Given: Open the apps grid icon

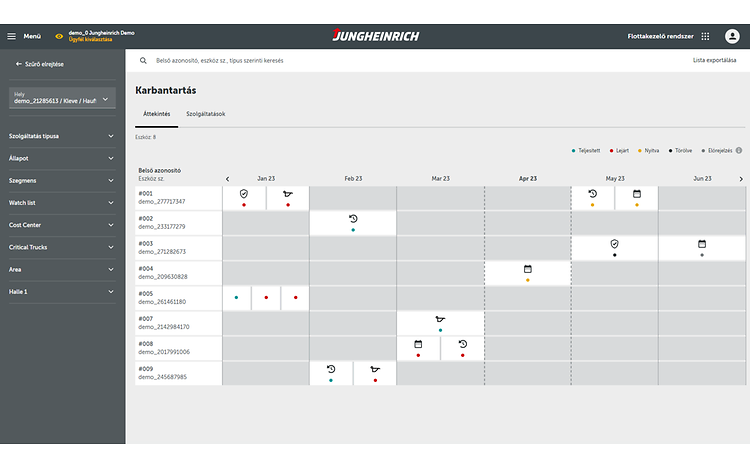Looking at the screenshot, I should point(705,36).
